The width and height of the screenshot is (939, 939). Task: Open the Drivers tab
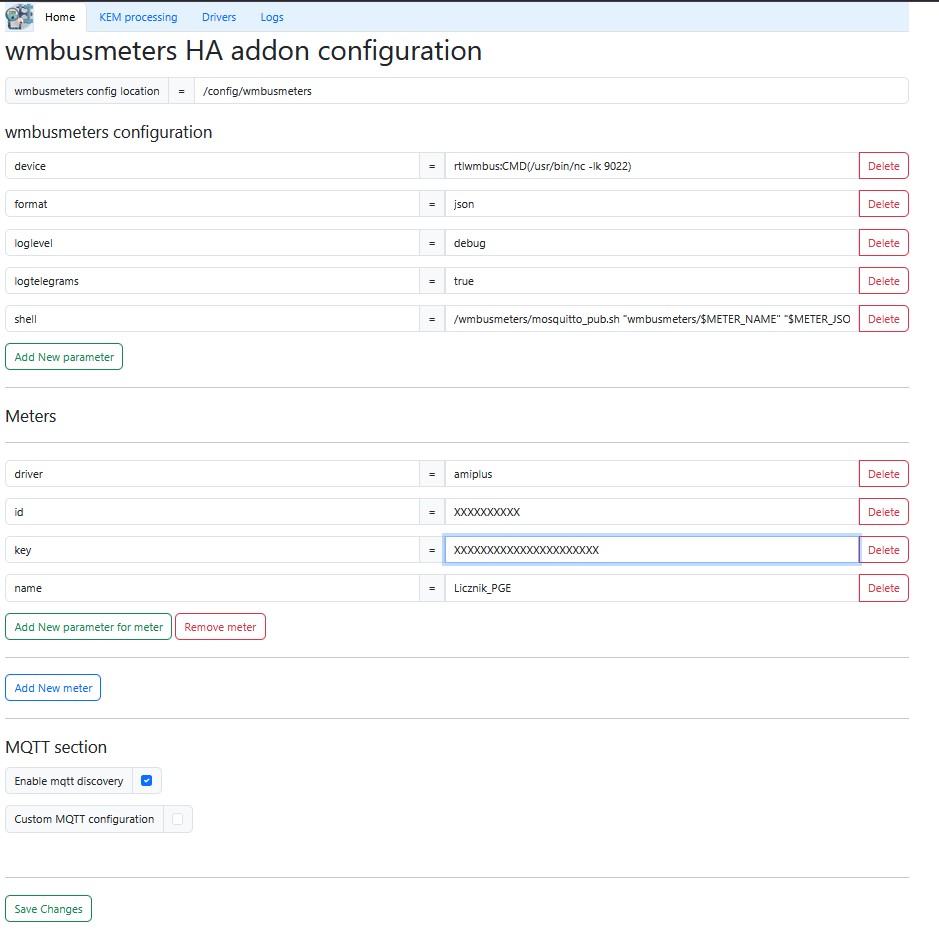point(219,17)
